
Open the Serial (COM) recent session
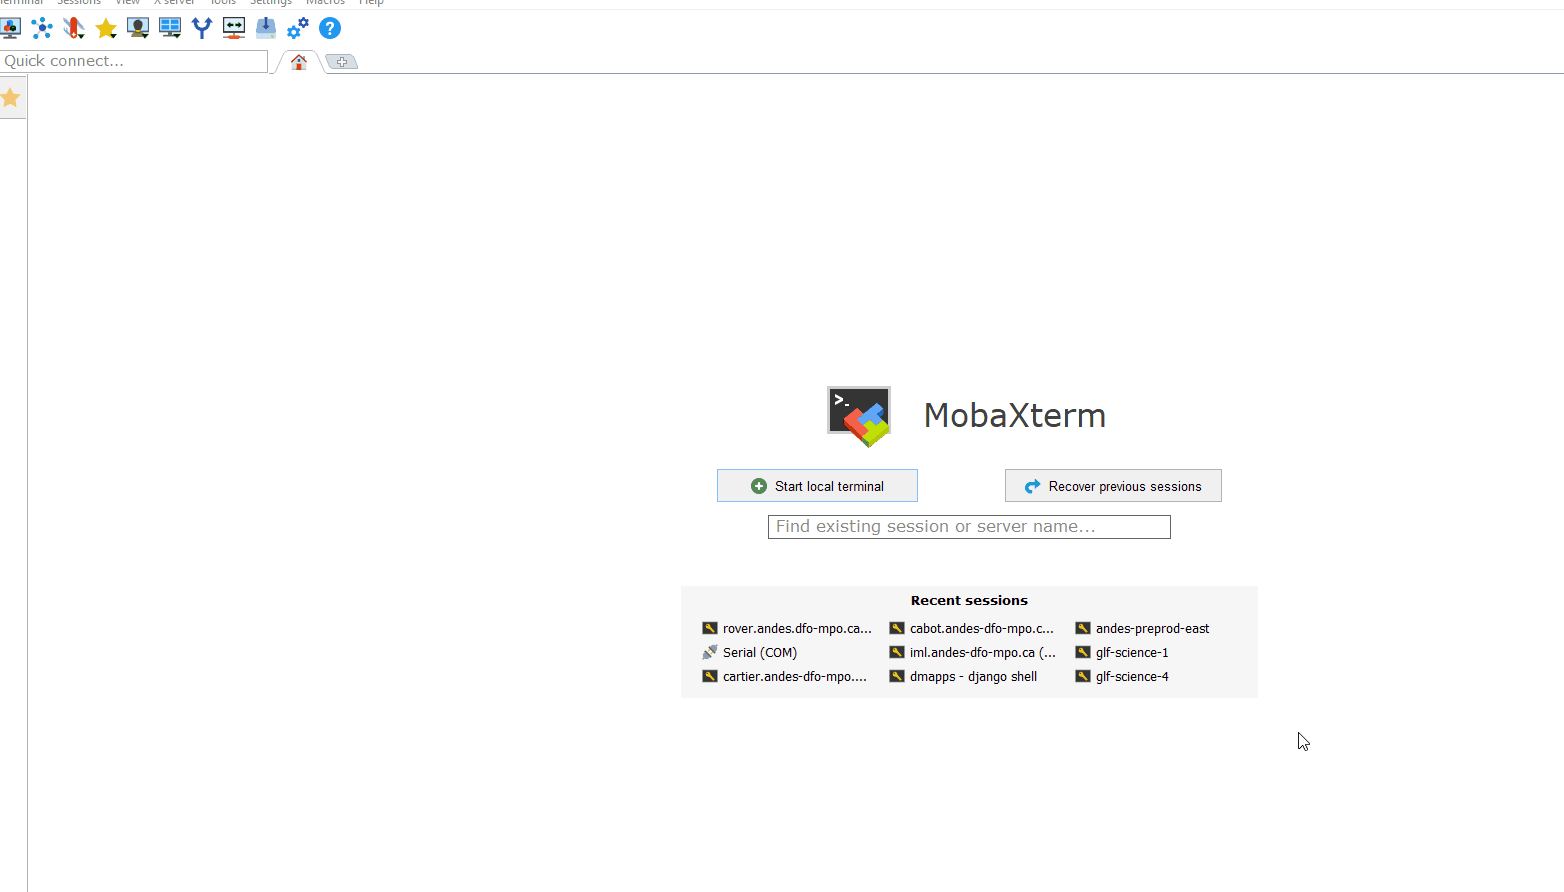[x=750, y=652]
